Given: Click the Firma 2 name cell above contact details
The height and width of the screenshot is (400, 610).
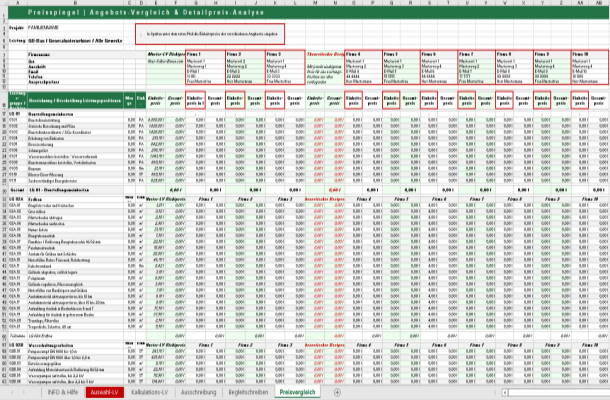Looking at the screenshot, I should (245, 54).
